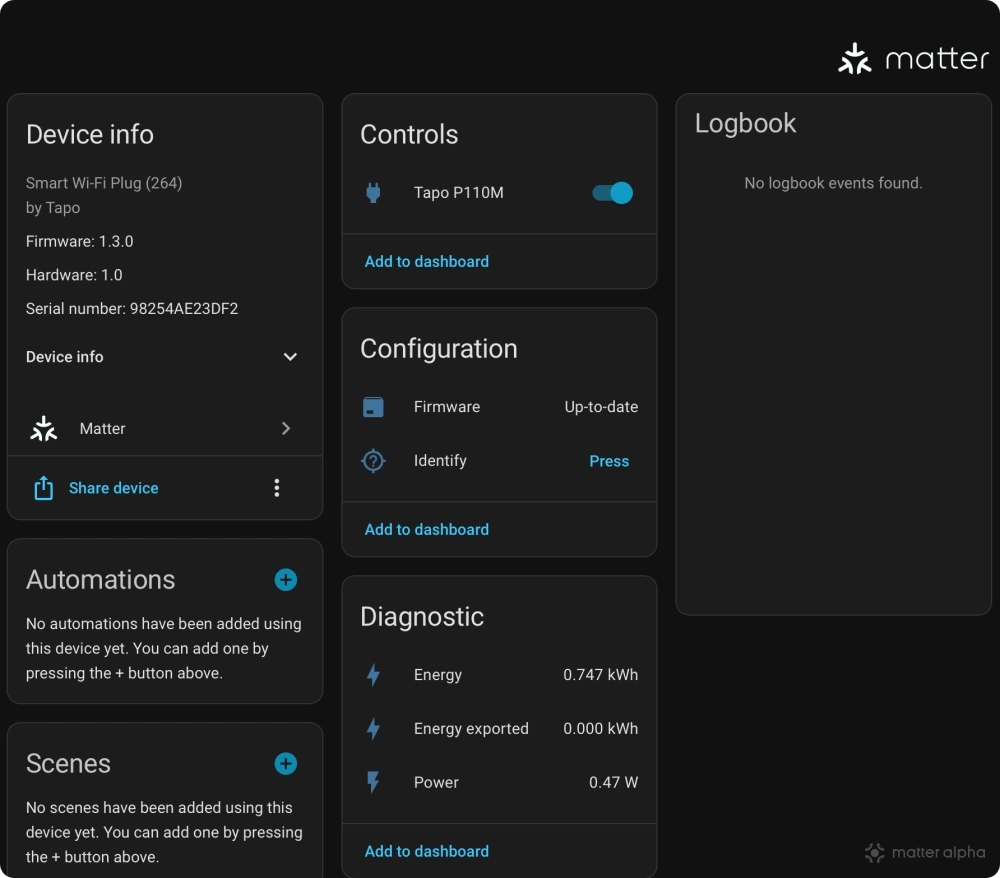1000x878 pixels.
Task: Add a new automation with plus button
Action: [x=286, y=580]
